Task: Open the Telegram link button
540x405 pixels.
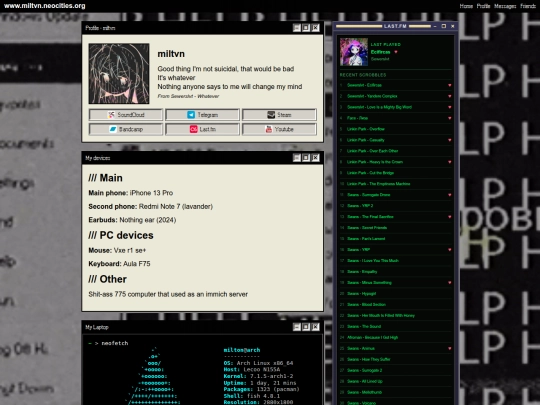Action: coord(202,115)
